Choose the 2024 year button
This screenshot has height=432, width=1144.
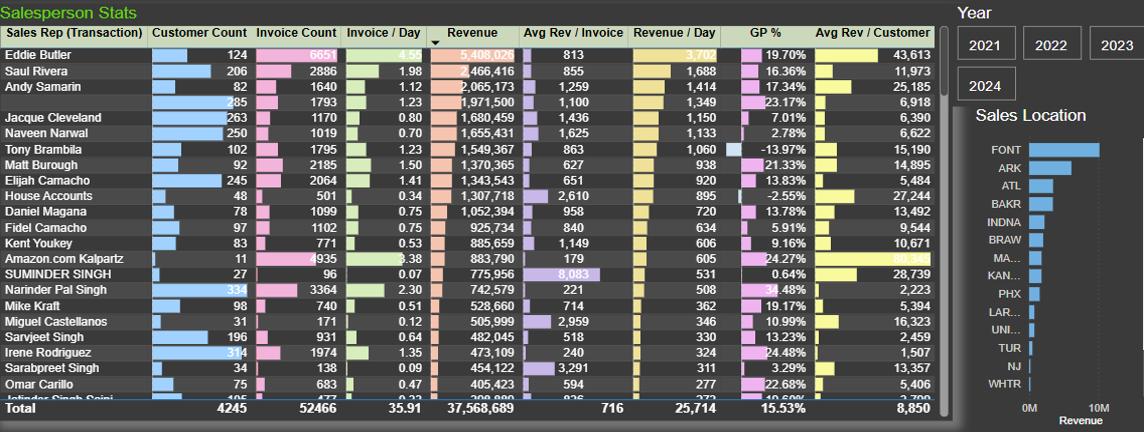point(986,84)
